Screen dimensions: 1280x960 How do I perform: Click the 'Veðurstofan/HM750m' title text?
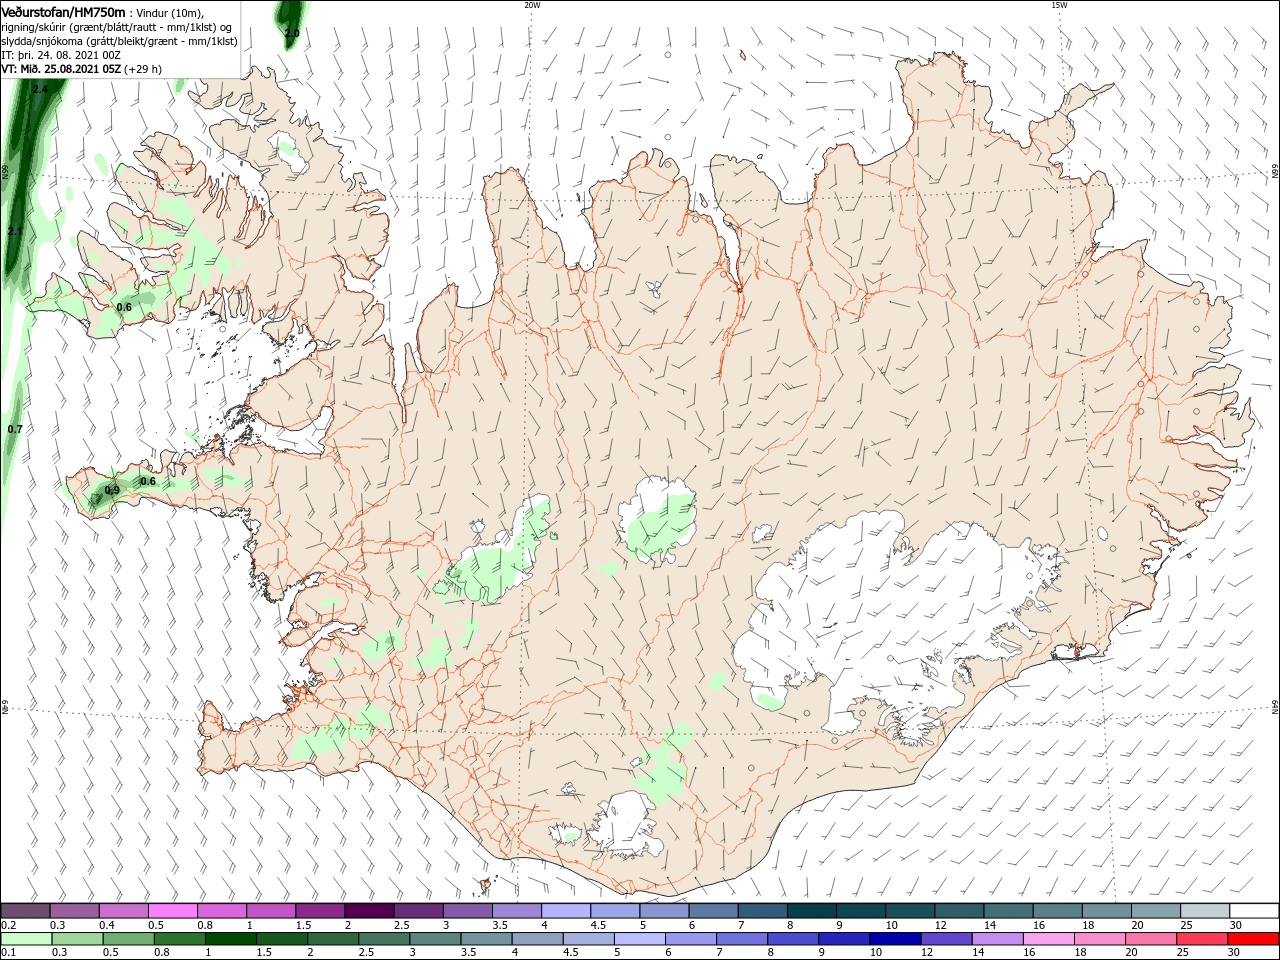(63, 11)
